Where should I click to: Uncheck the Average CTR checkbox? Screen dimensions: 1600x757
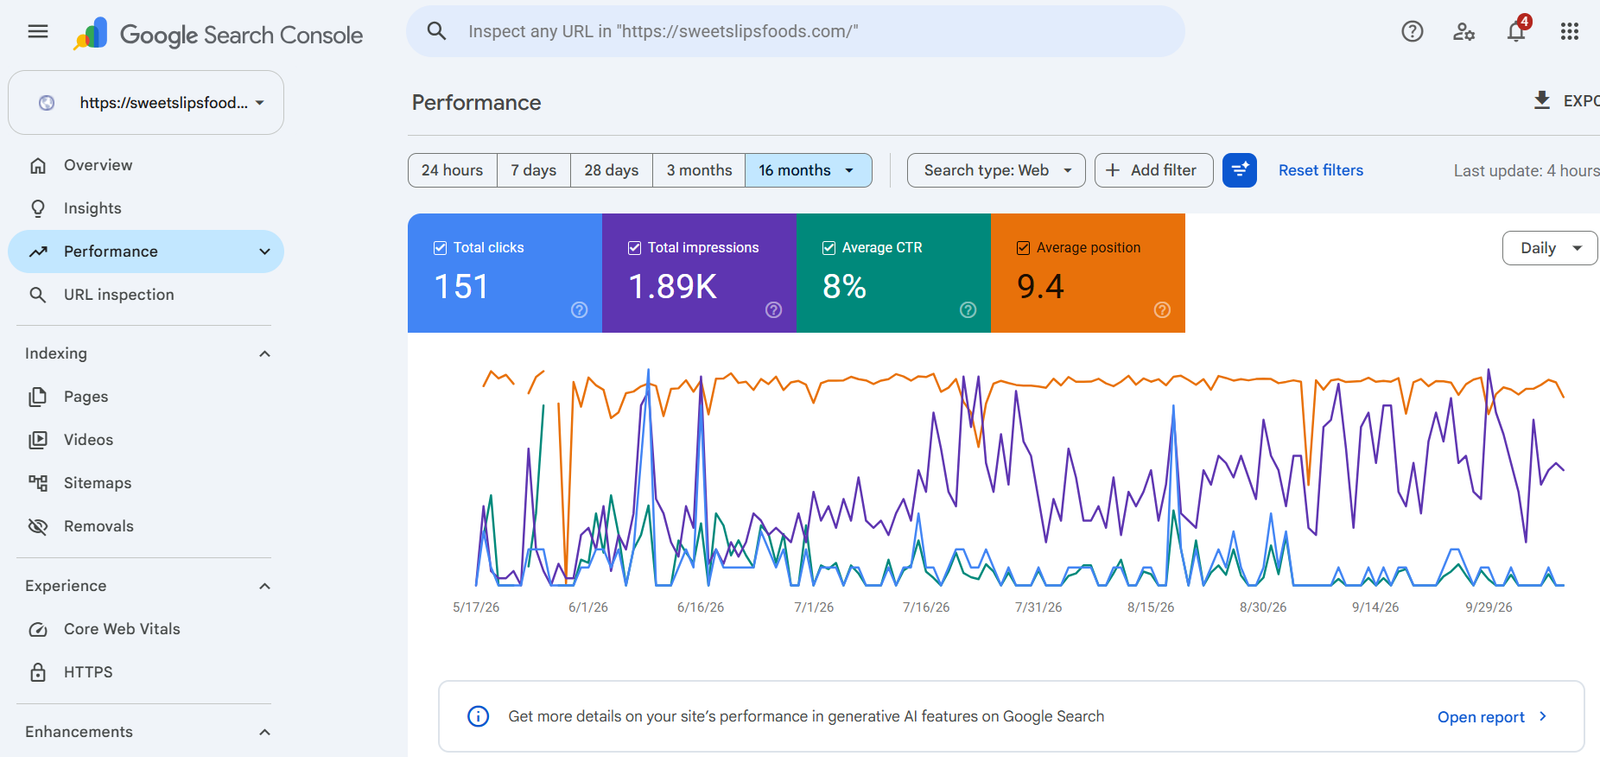click(x=829, y=248)
